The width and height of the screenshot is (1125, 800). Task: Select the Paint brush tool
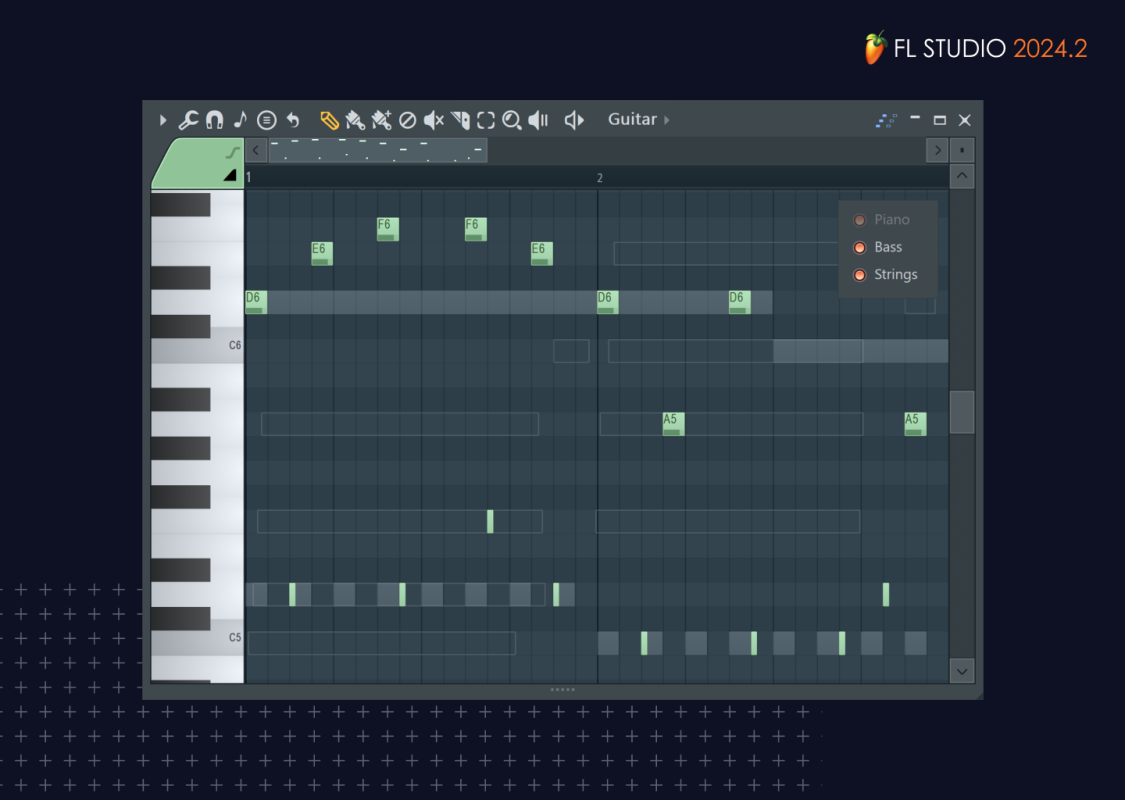point(355,120)
